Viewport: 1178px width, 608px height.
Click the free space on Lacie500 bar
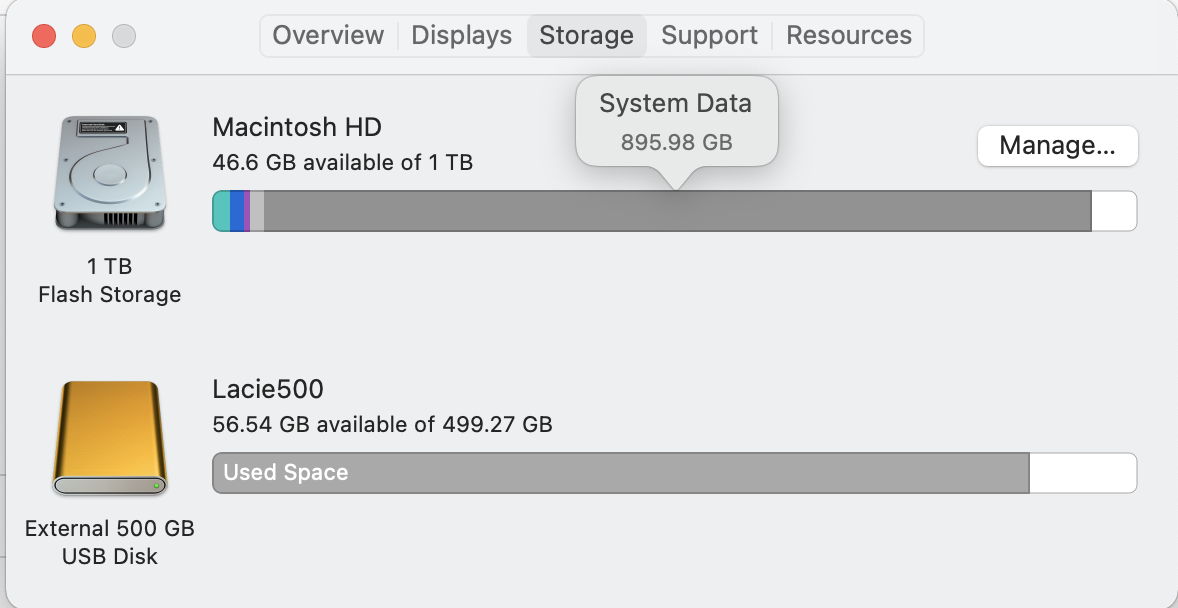(x=1082, y=473)
